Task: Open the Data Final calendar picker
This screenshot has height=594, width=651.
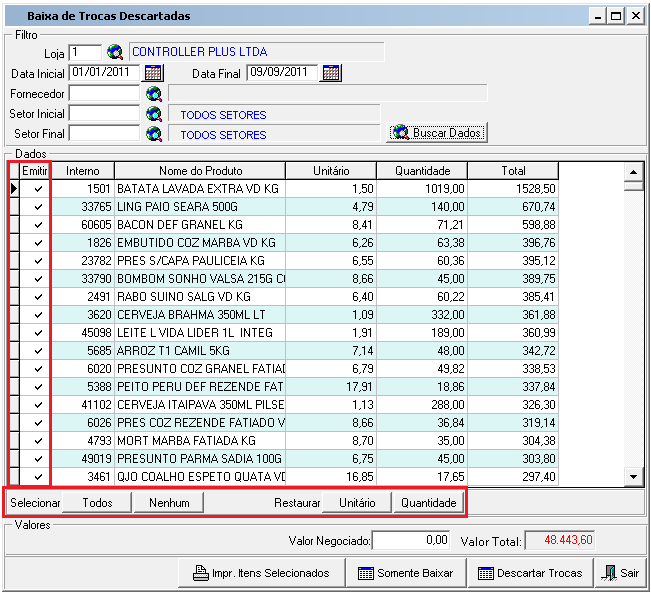Action: 331,73
